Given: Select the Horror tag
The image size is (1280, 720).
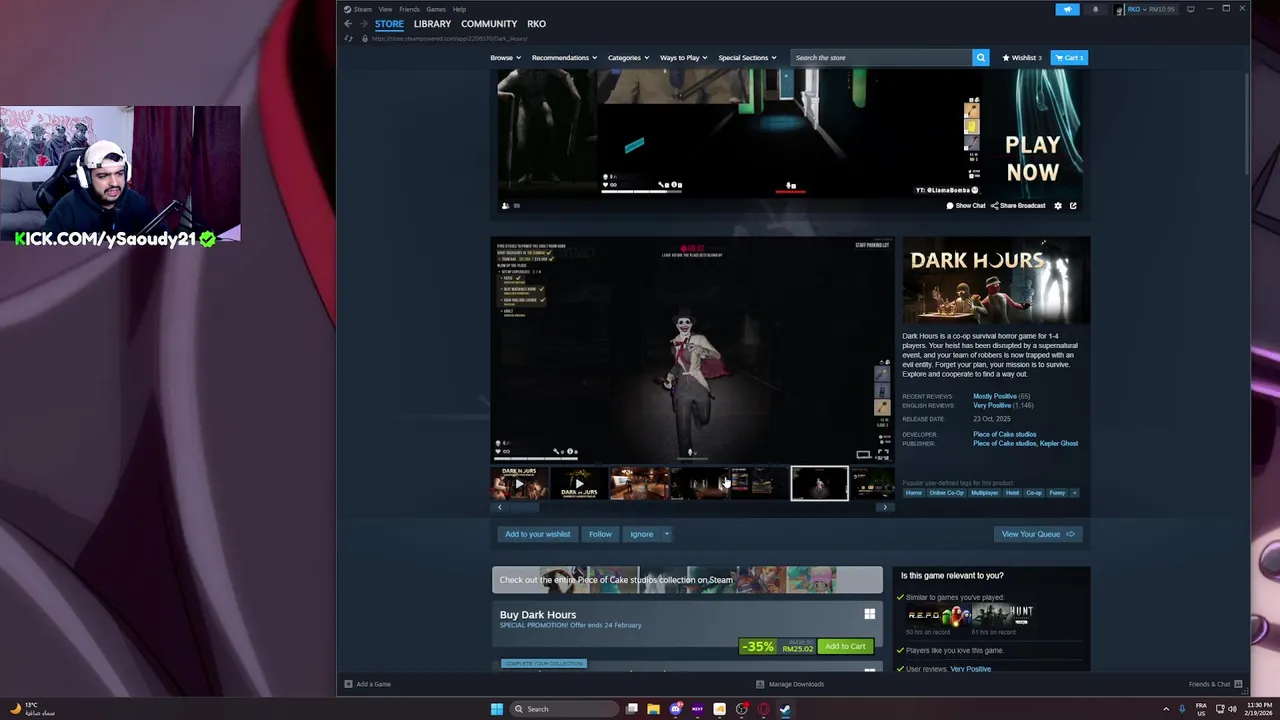Looking at the screenshot, I should (x=913, y=493).
